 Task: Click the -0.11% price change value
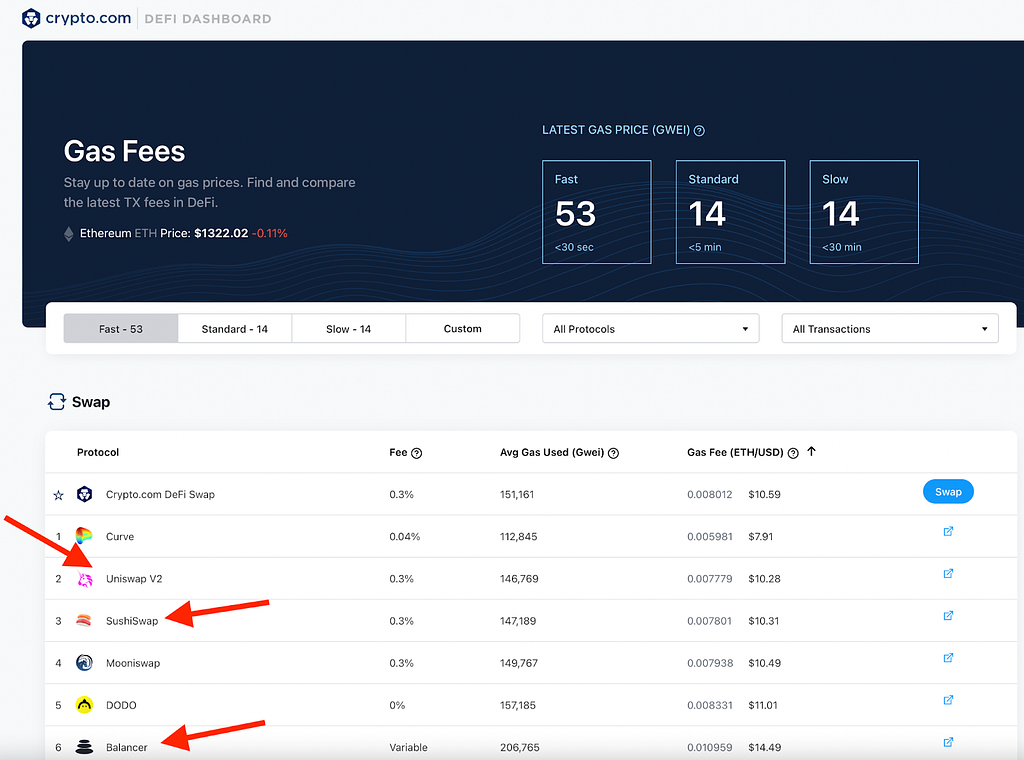pos(269,233)
